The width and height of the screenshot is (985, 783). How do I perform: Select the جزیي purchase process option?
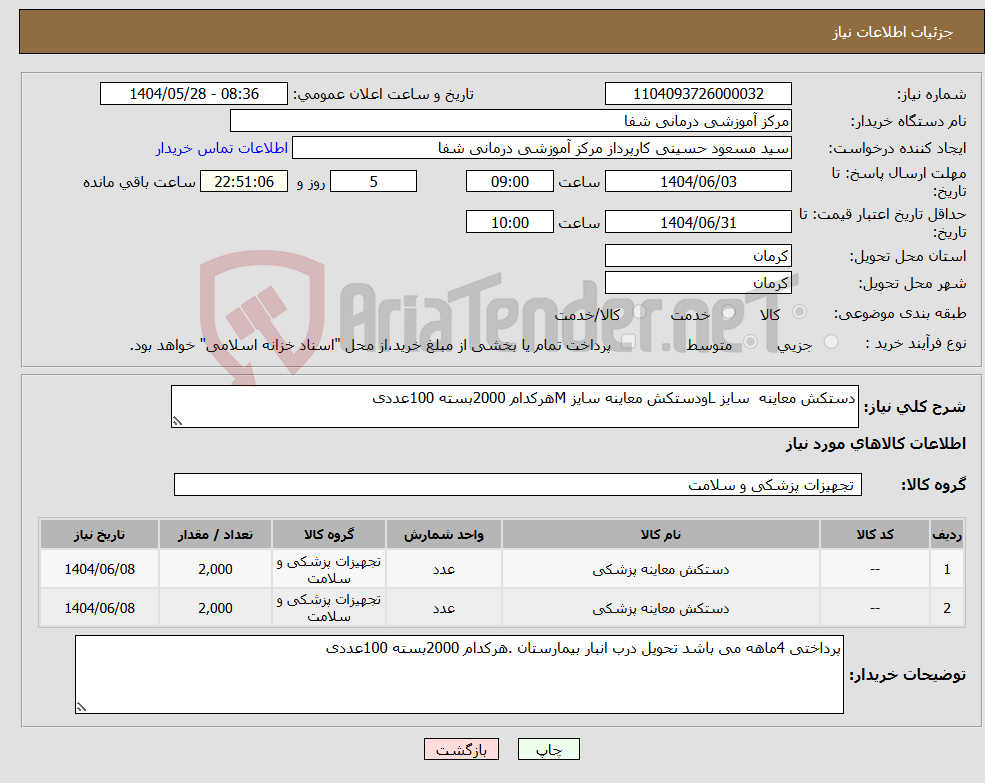(x=833, y=340)
